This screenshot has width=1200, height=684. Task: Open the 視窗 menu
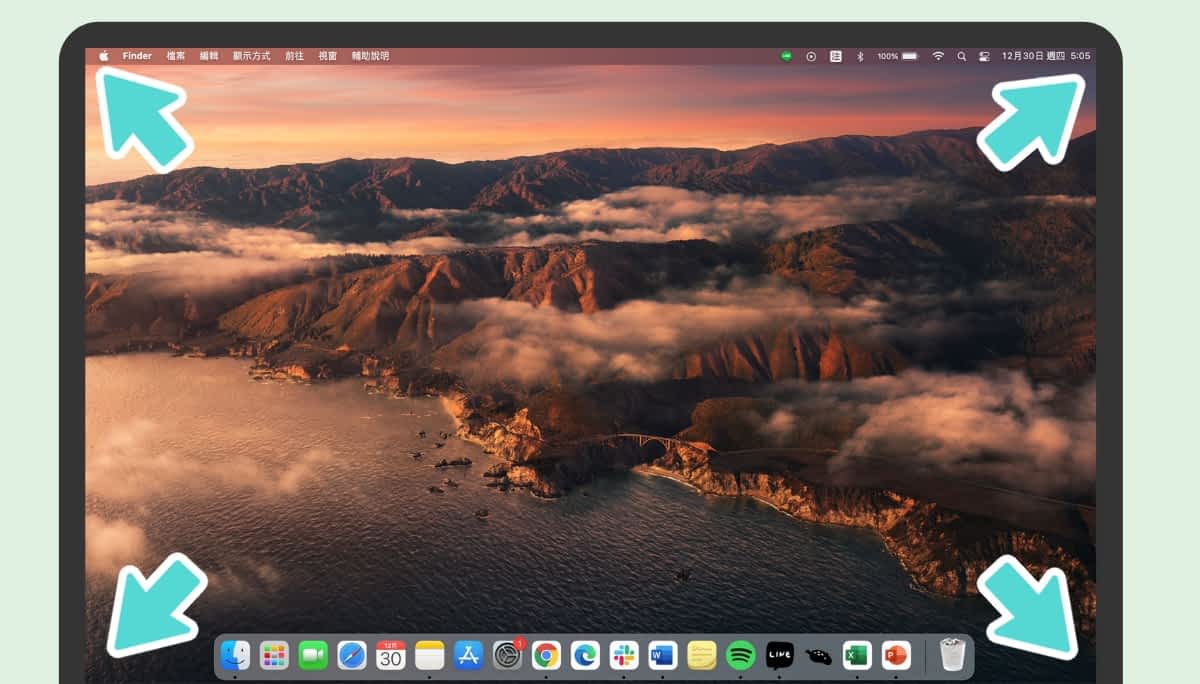[x=328, y=56]
